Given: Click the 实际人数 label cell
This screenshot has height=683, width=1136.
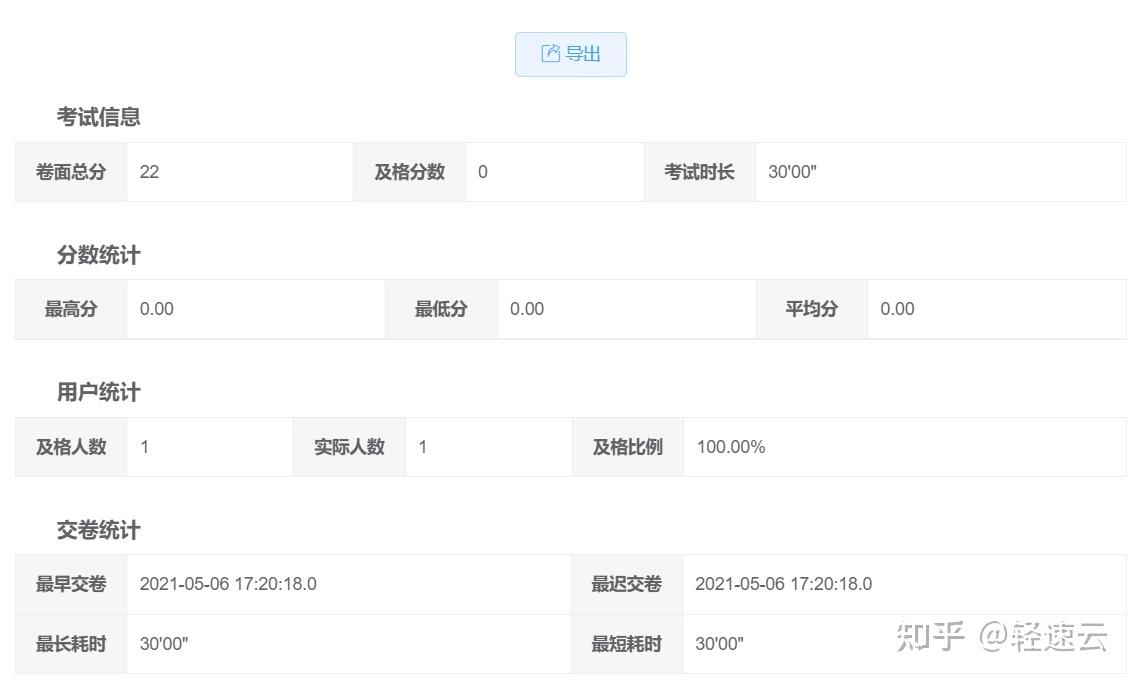Looking at the screenshot, I should click(x=349, y=447).
